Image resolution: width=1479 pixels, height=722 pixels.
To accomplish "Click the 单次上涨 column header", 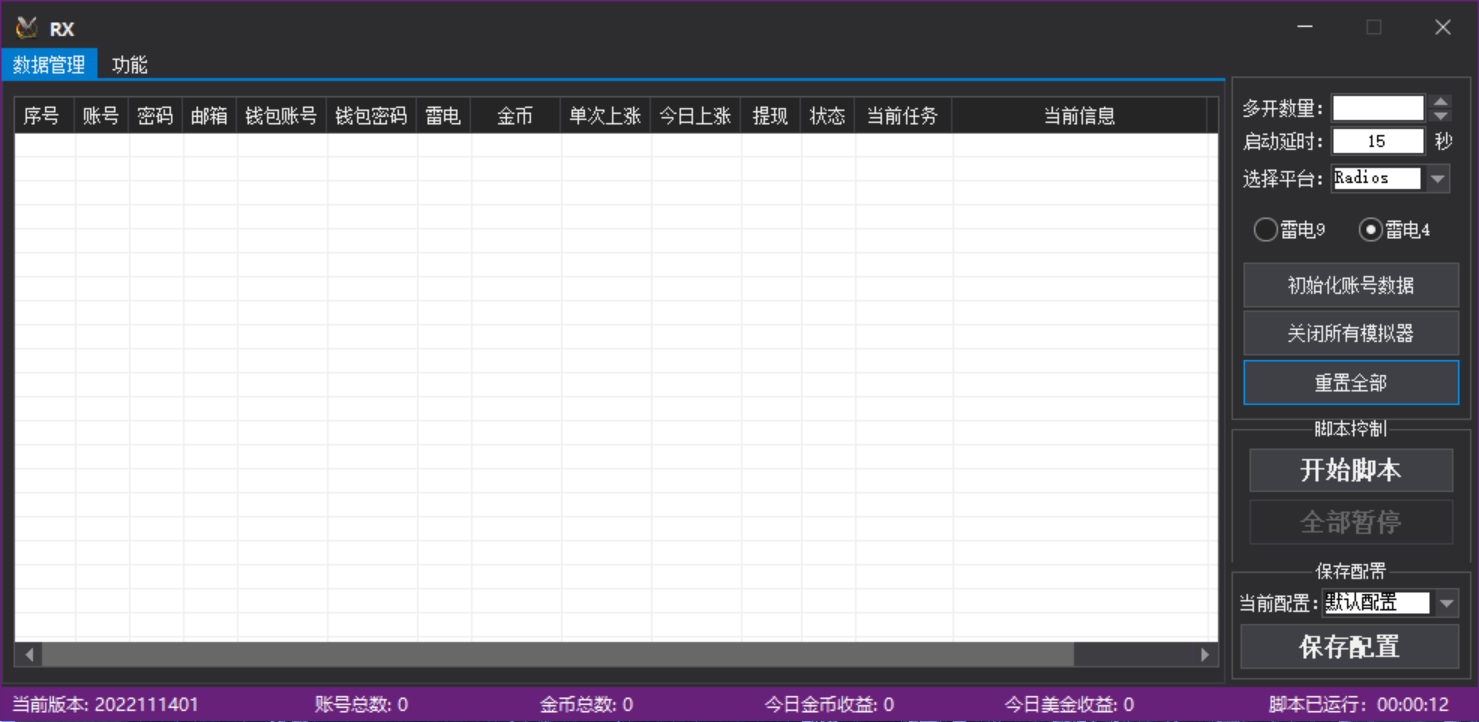I will coord(605,116).
